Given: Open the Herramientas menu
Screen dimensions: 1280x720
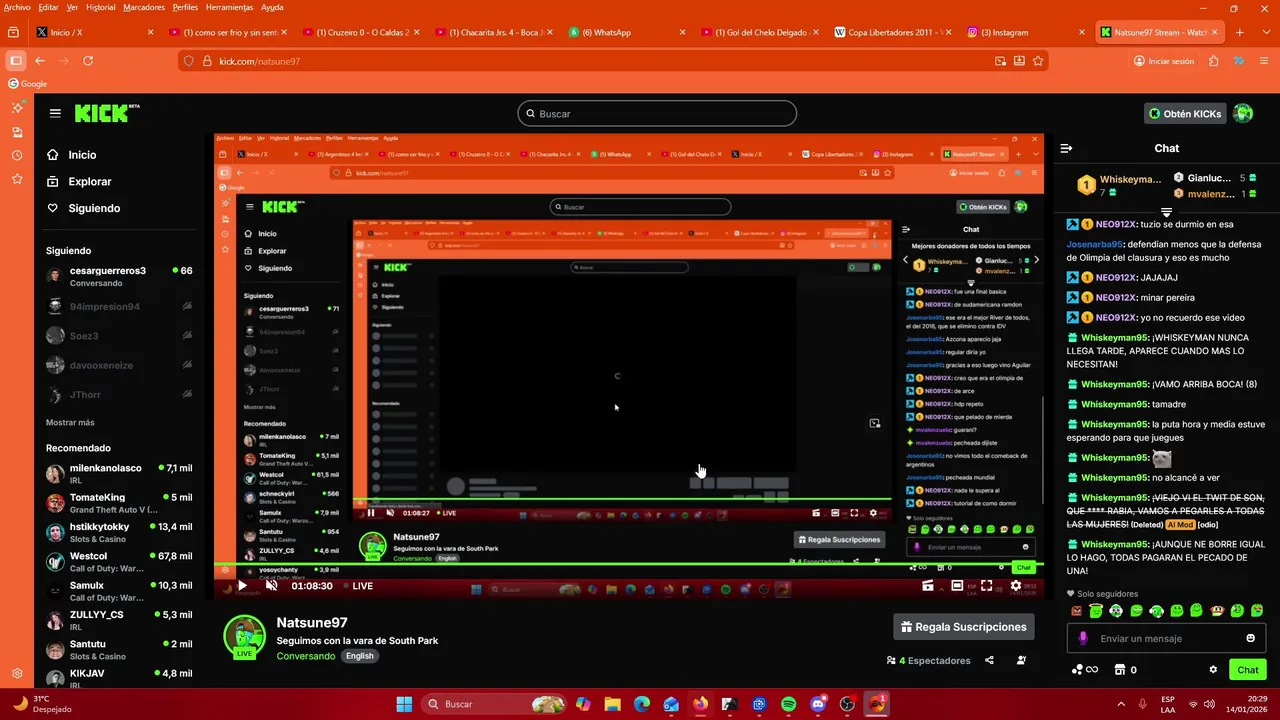Looking at the screenshot, I should [x=229, y=7].
